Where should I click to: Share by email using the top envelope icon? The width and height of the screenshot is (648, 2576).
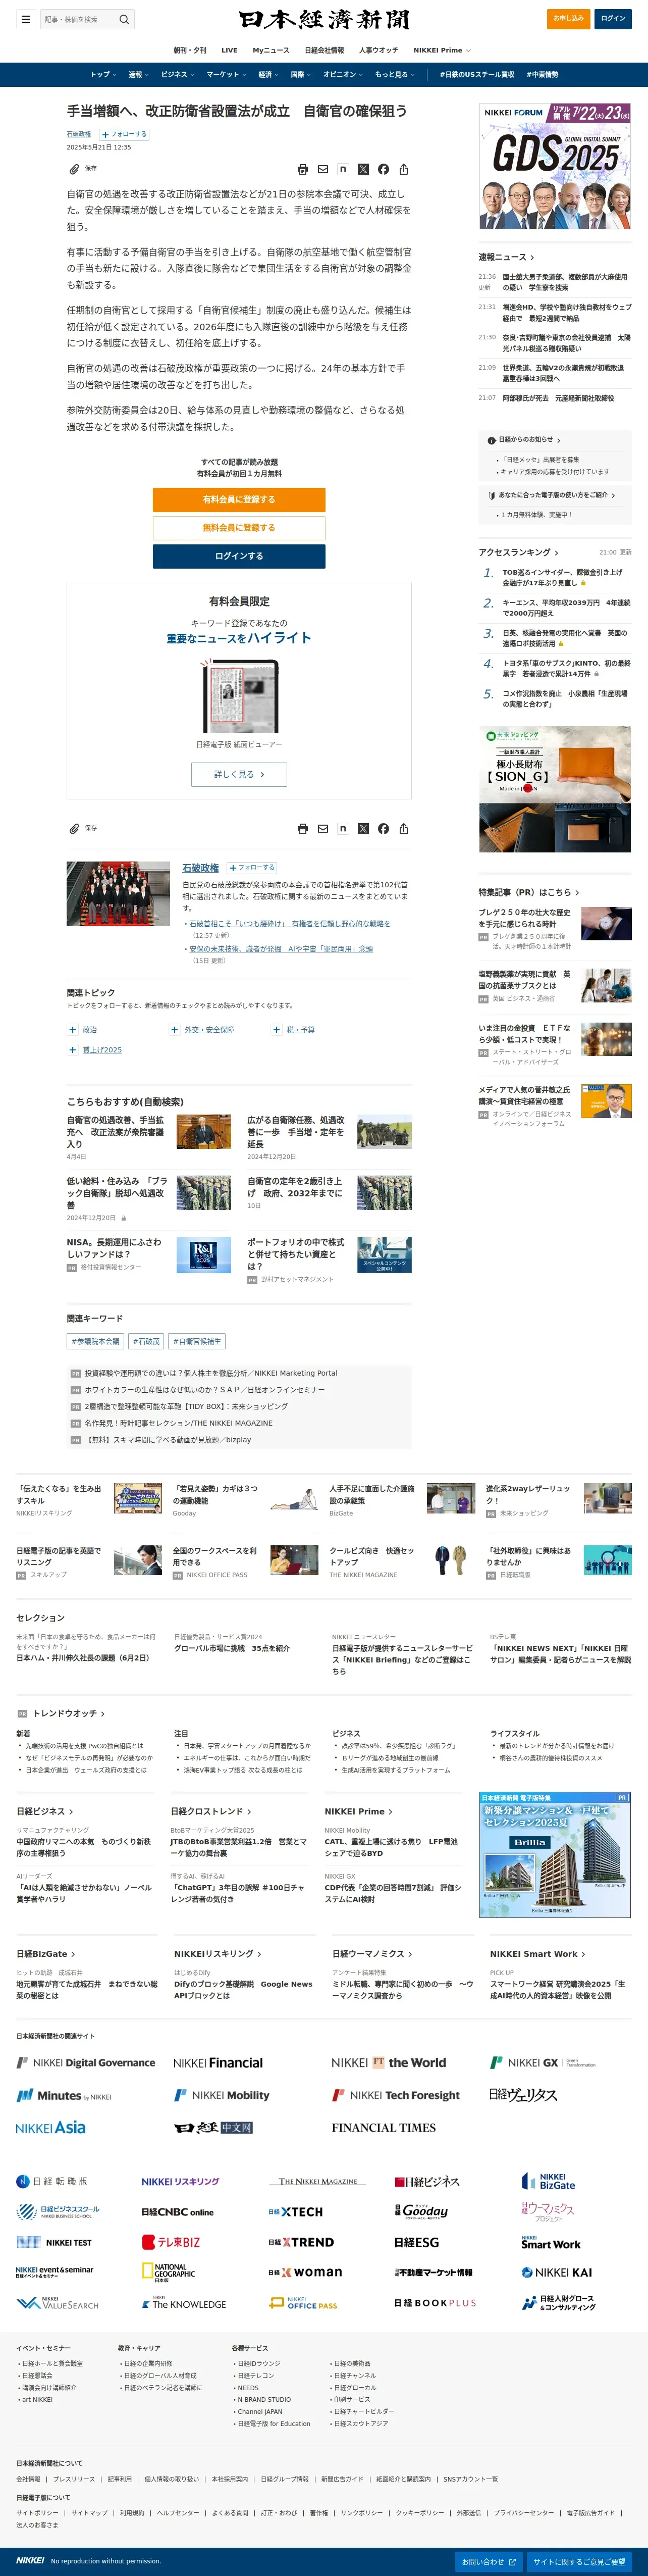323,169
